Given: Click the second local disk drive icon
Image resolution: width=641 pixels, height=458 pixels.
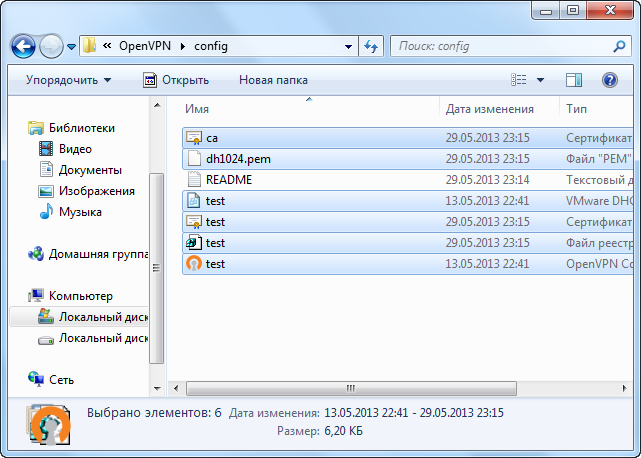Looking at the screenshot, I should tap(46, 340).
